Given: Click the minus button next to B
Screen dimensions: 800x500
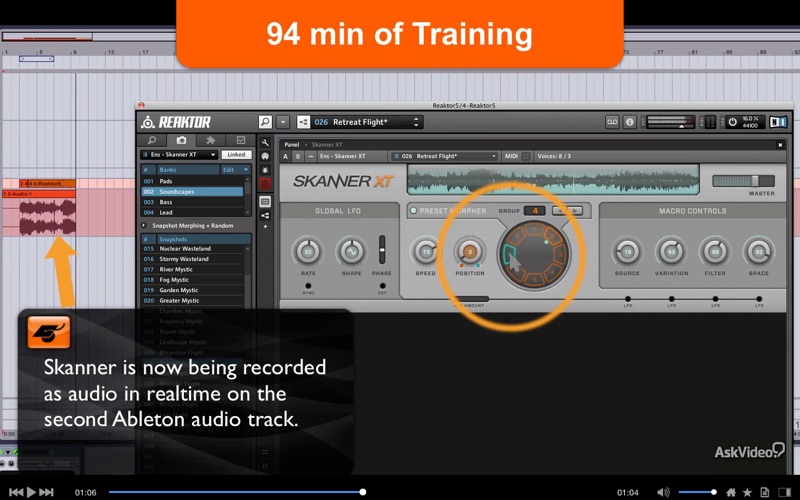Looking at the screenshot, I should 310,156.
